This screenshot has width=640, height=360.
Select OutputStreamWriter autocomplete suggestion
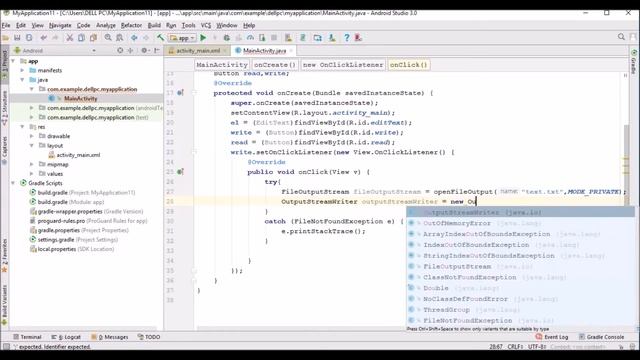point(520,213)
